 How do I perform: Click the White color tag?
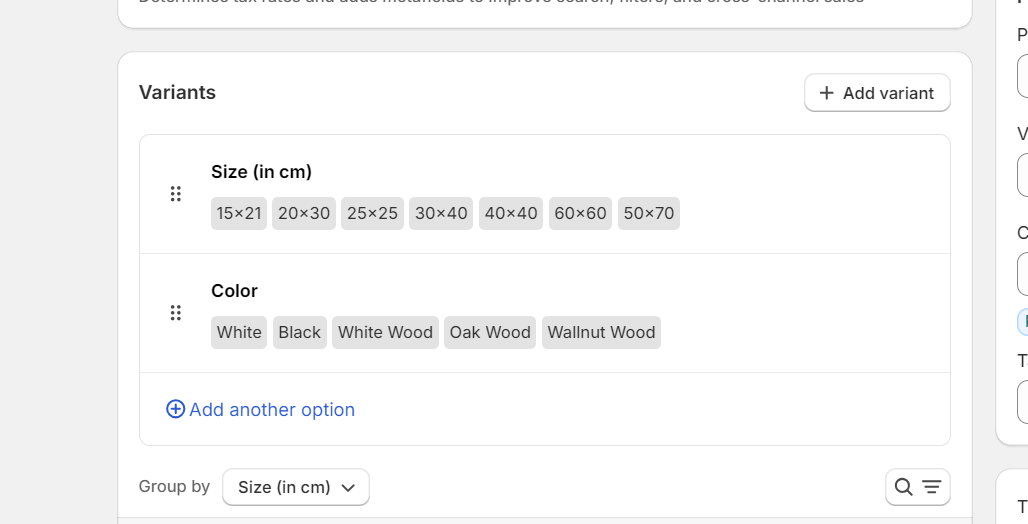(239, 332)
